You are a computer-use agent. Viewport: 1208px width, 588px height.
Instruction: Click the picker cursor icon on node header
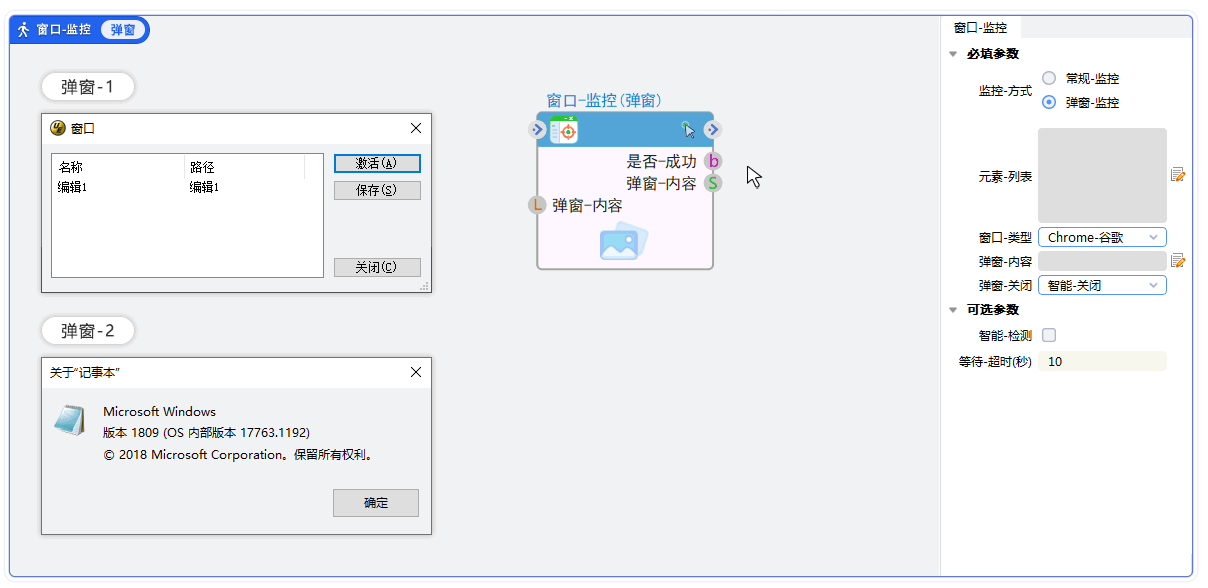[x=688, y=129]
